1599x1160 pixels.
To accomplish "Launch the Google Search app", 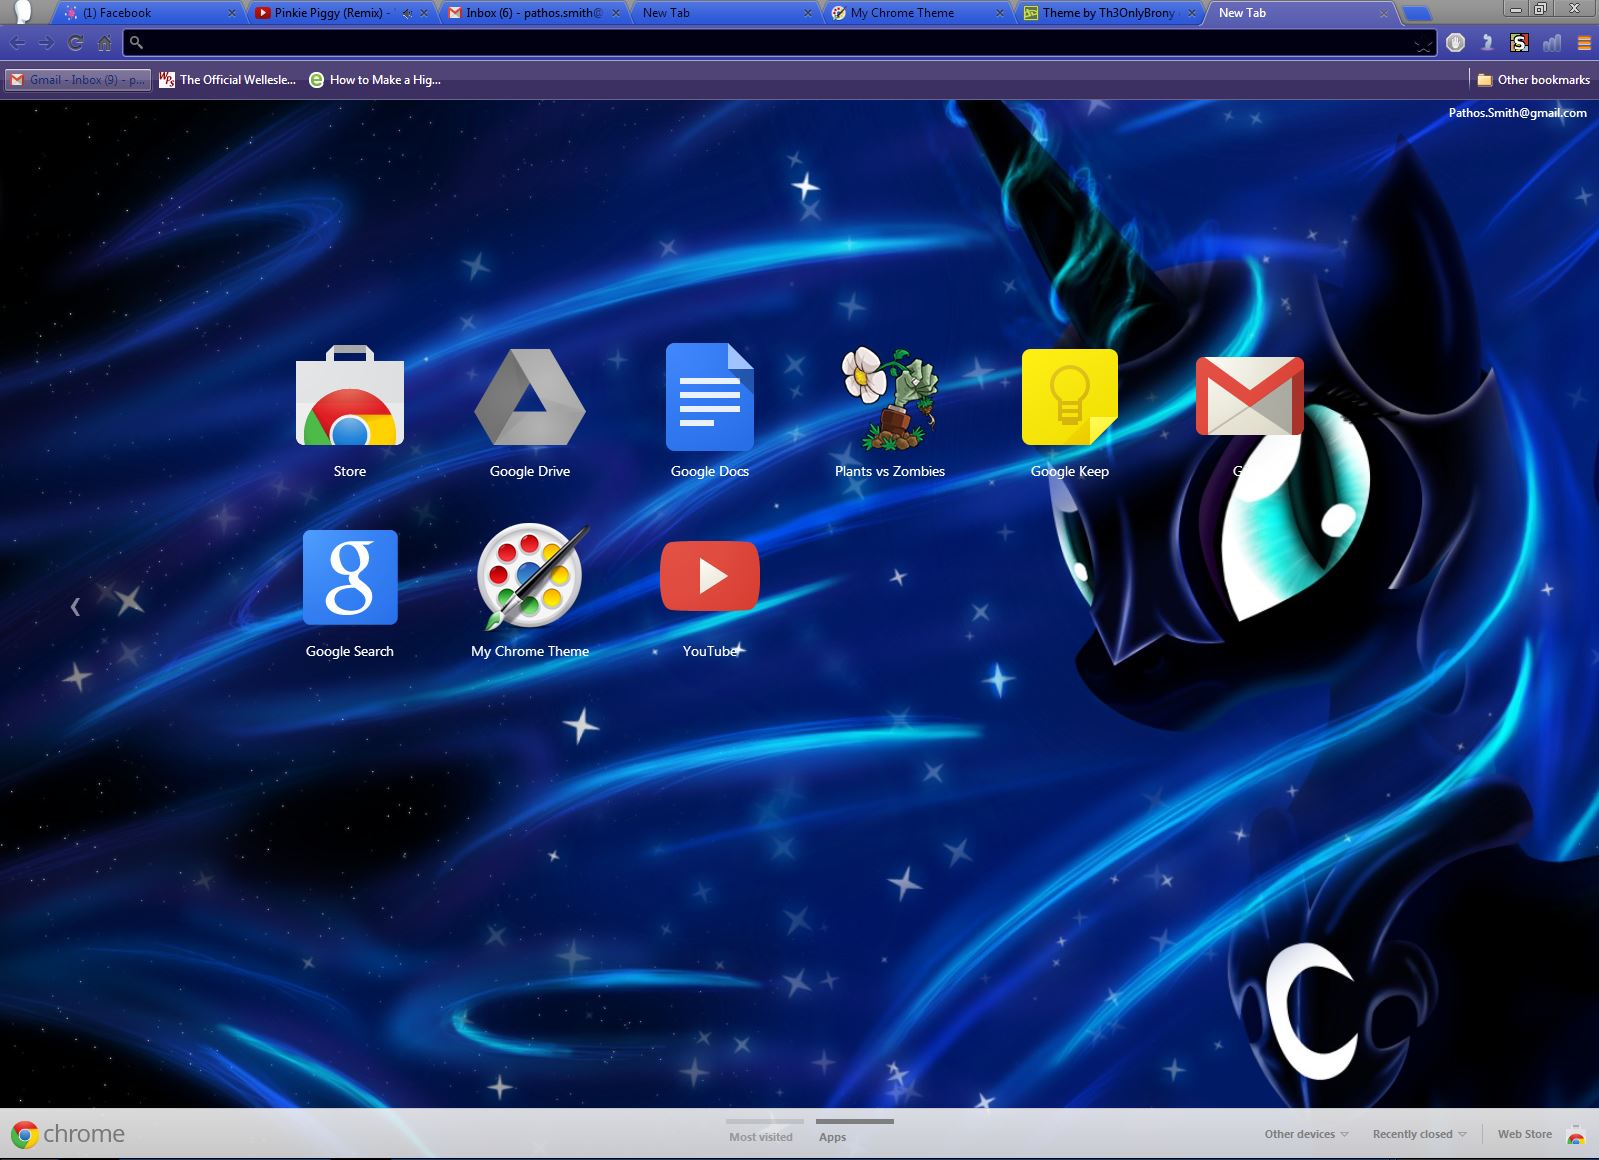I will click(350, 577).
